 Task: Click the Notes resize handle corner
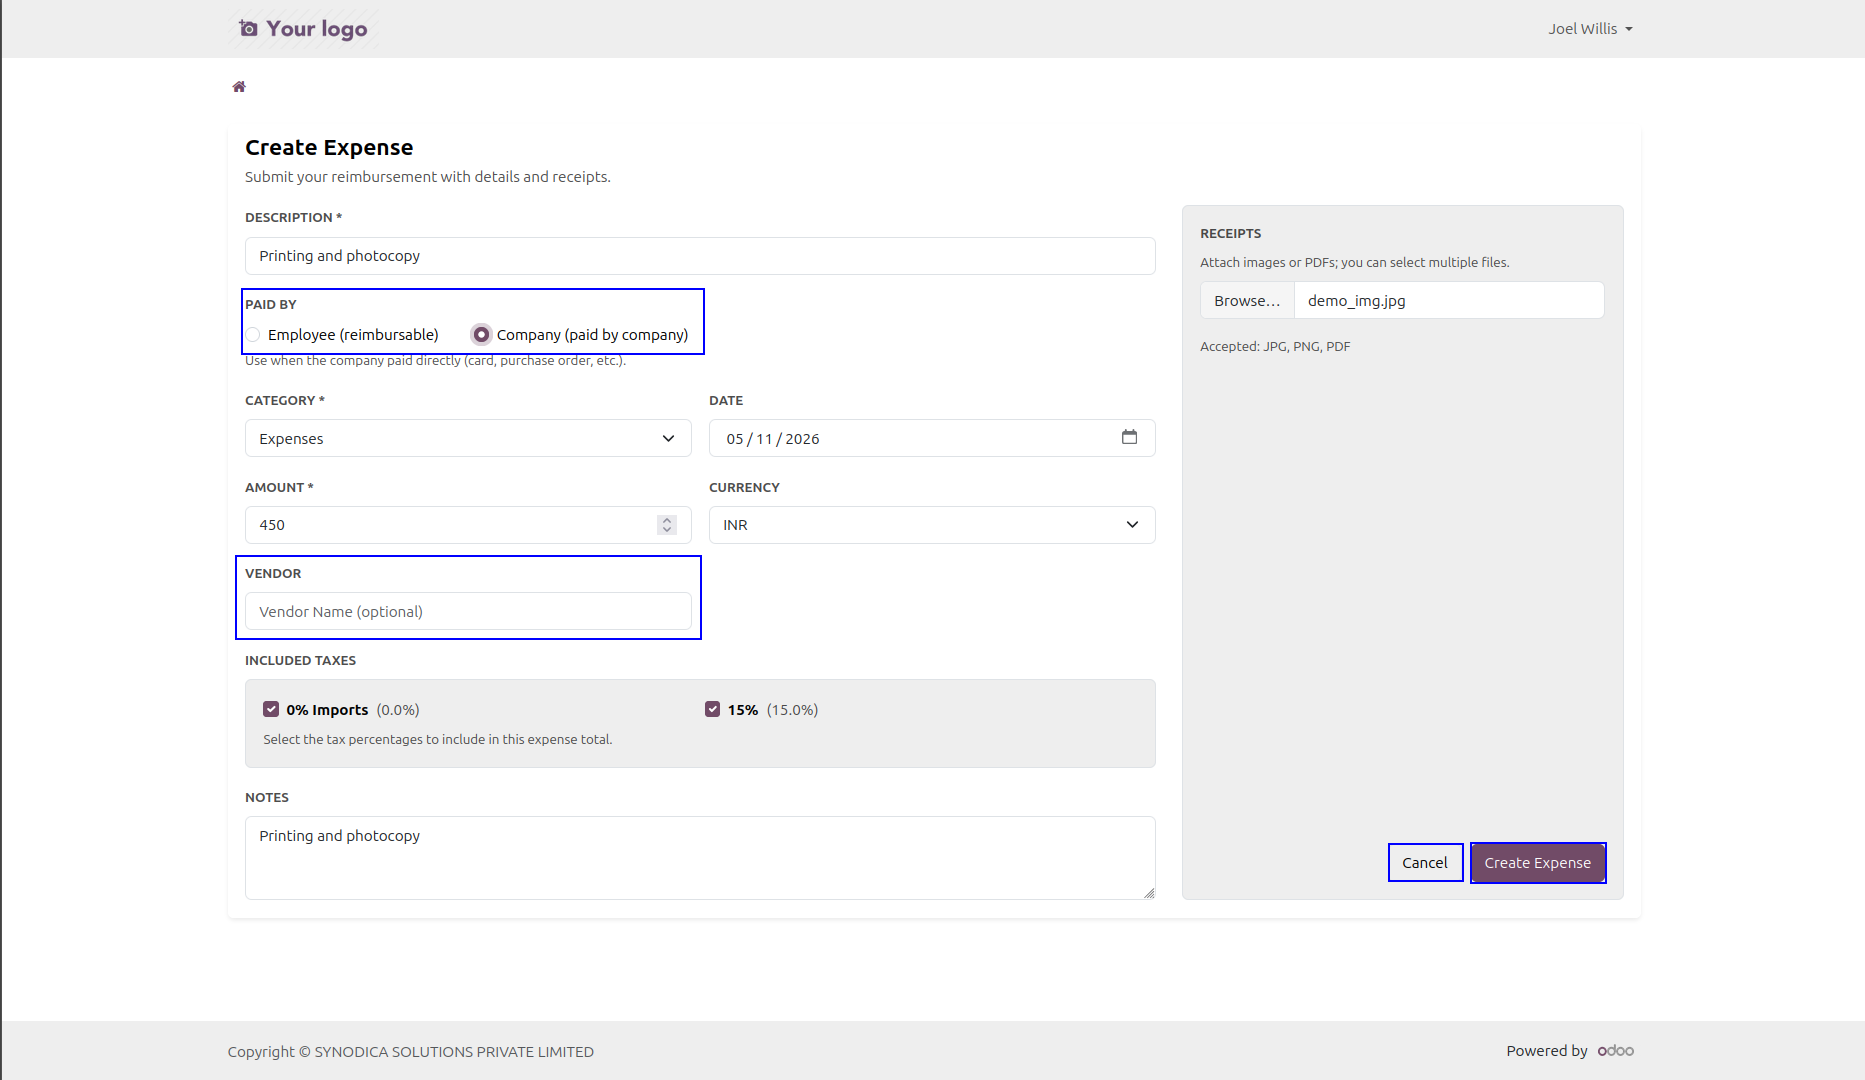[1149, 893]
